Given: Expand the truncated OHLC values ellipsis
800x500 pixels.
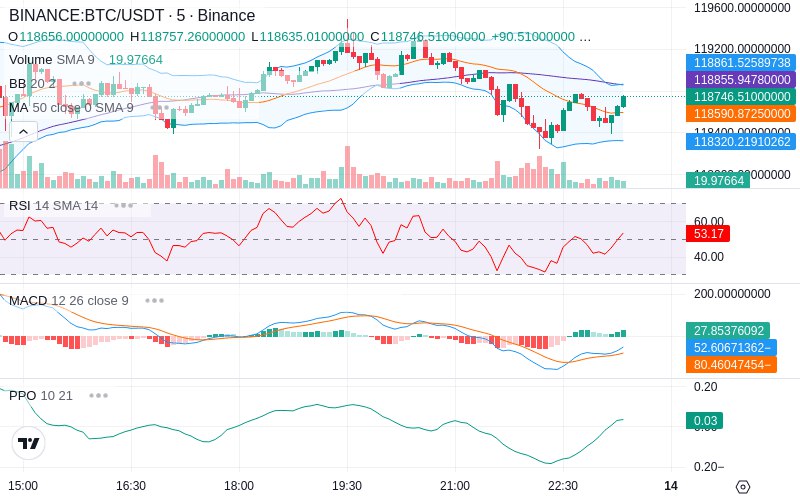Looking at the screenshot, I should 586,37.
